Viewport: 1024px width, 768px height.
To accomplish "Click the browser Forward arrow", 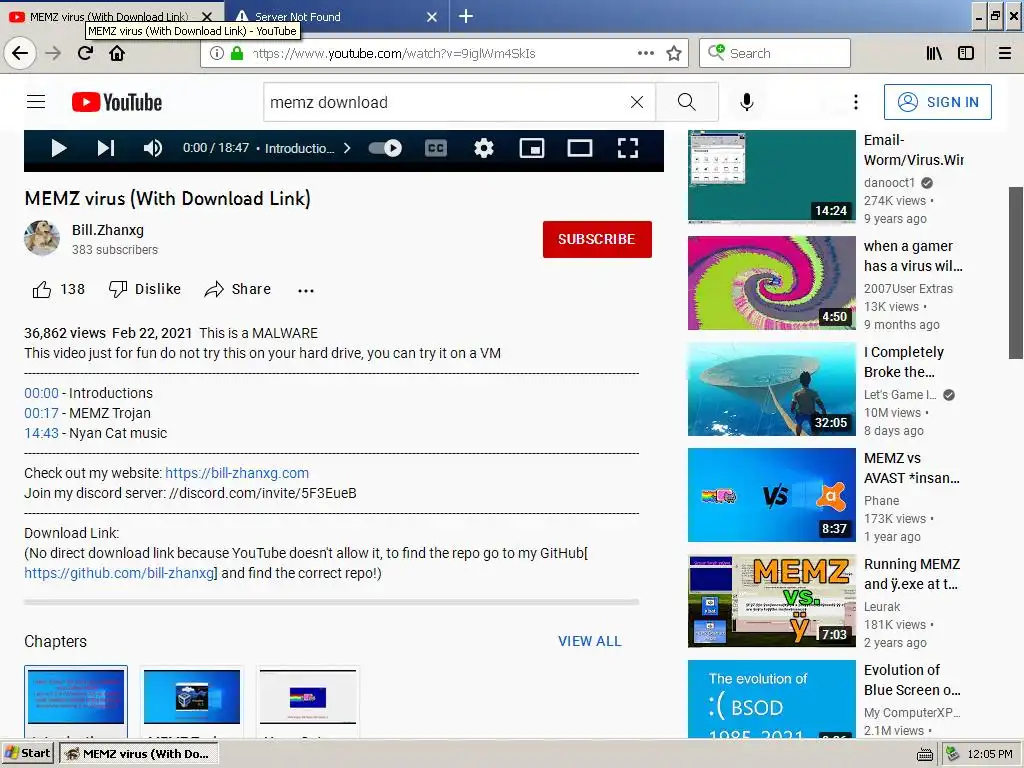I will coord(53,53).
